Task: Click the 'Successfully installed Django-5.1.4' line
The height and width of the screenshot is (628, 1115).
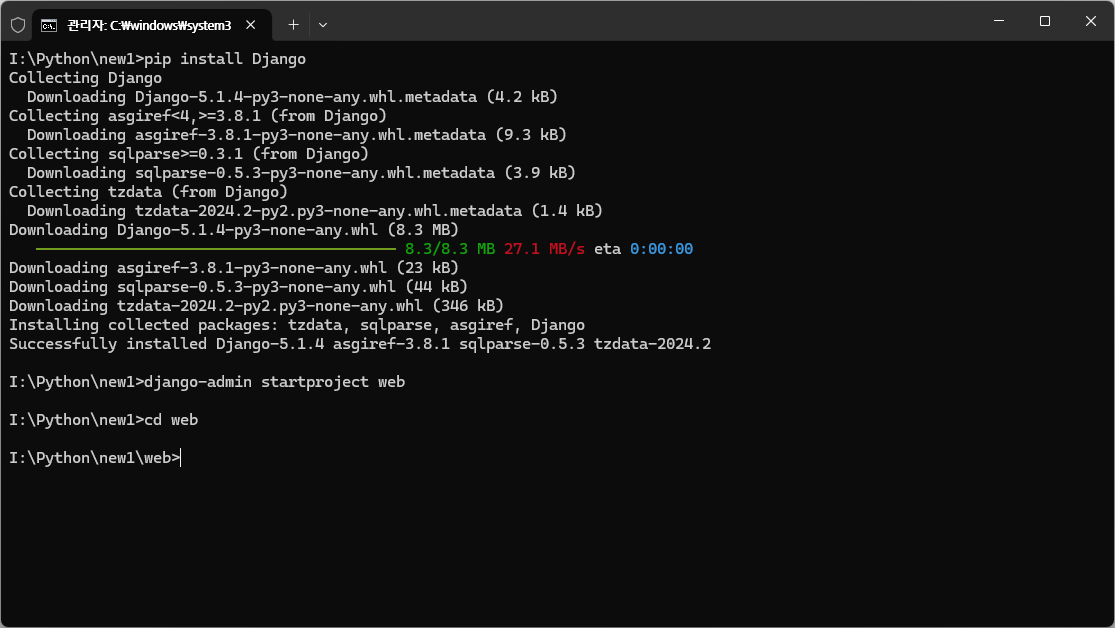Action: point(360,344)
